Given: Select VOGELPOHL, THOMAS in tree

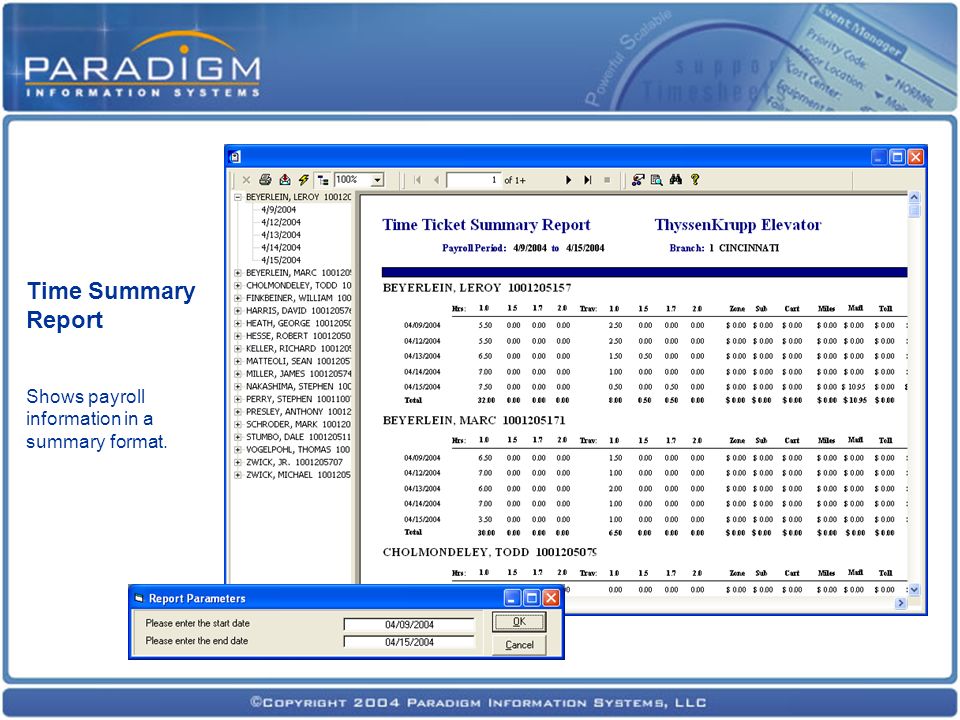Looking at the screenshot, I should (x=298, y=449).
